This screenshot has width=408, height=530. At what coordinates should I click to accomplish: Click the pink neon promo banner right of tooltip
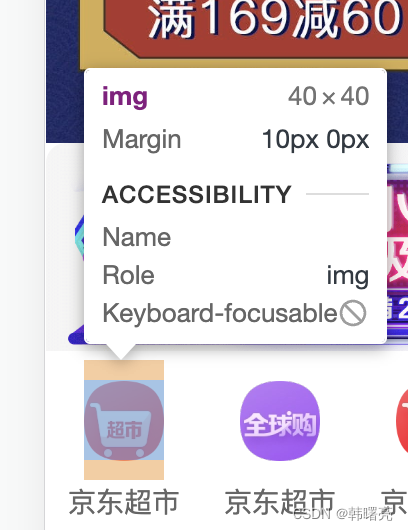click(397, 254)
